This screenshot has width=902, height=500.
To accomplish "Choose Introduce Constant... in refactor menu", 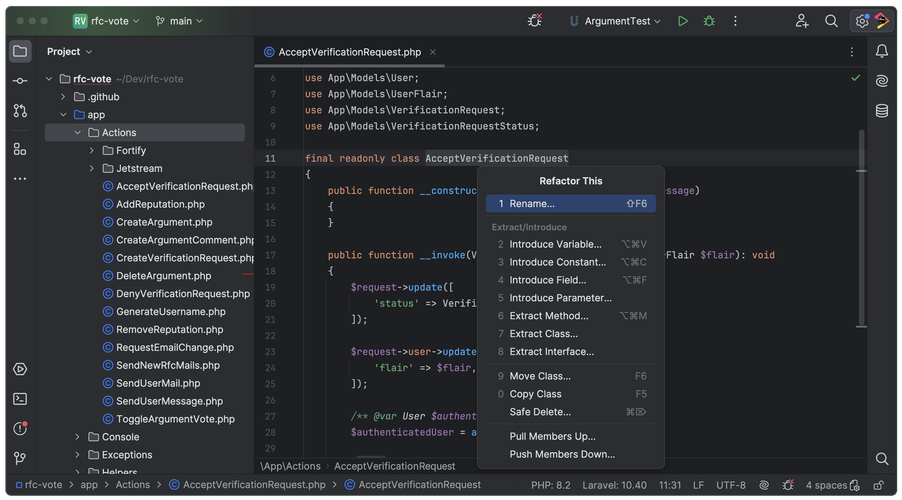I will click(571, 262).
